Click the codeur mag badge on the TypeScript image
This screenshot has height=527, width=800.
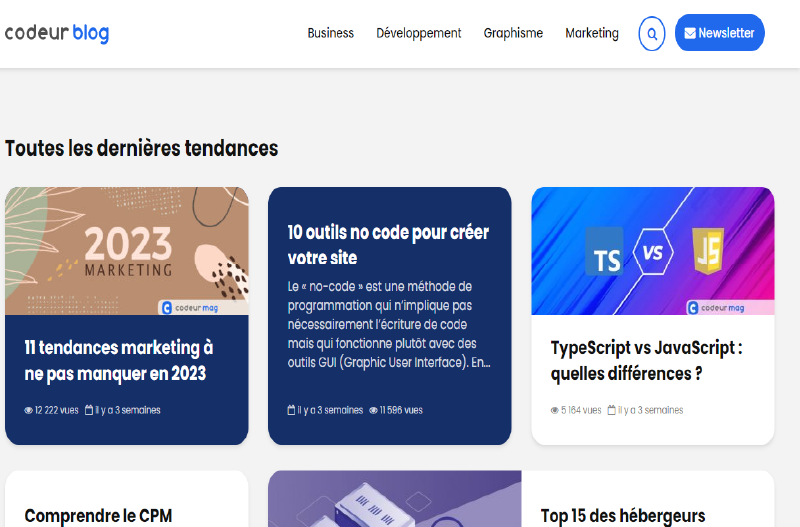tap(730, 308)
